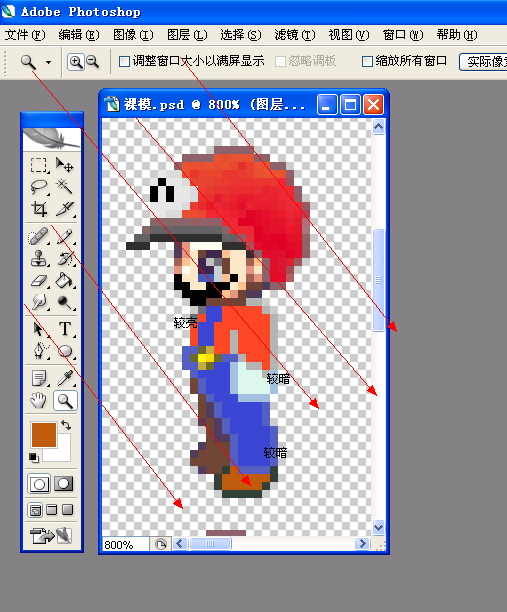Select the Magic Wand tool
Image resolution: width=507 pixels, height=612 pixels.
(64, 187)
